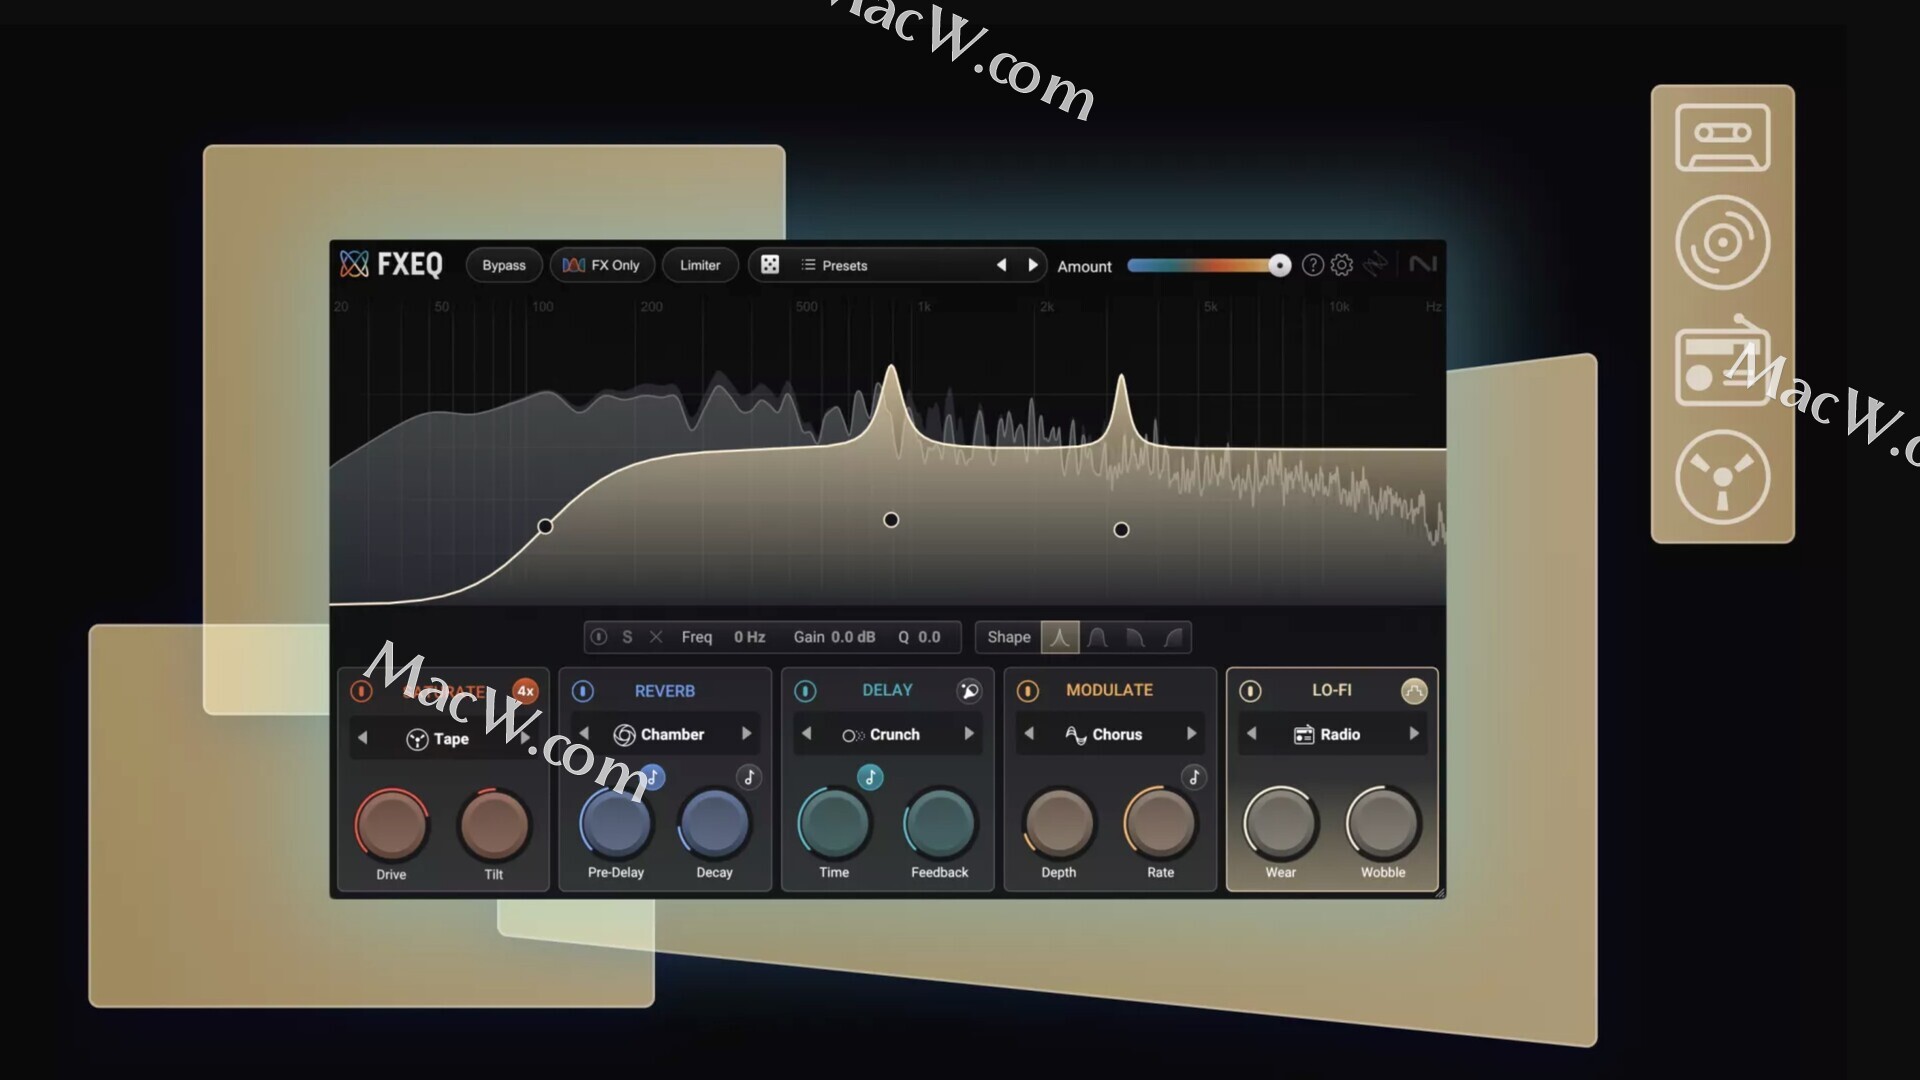Viewport: 1920px width, 1080px height.
Task: Open the settings gear icon
Action: click(1342, 265)
